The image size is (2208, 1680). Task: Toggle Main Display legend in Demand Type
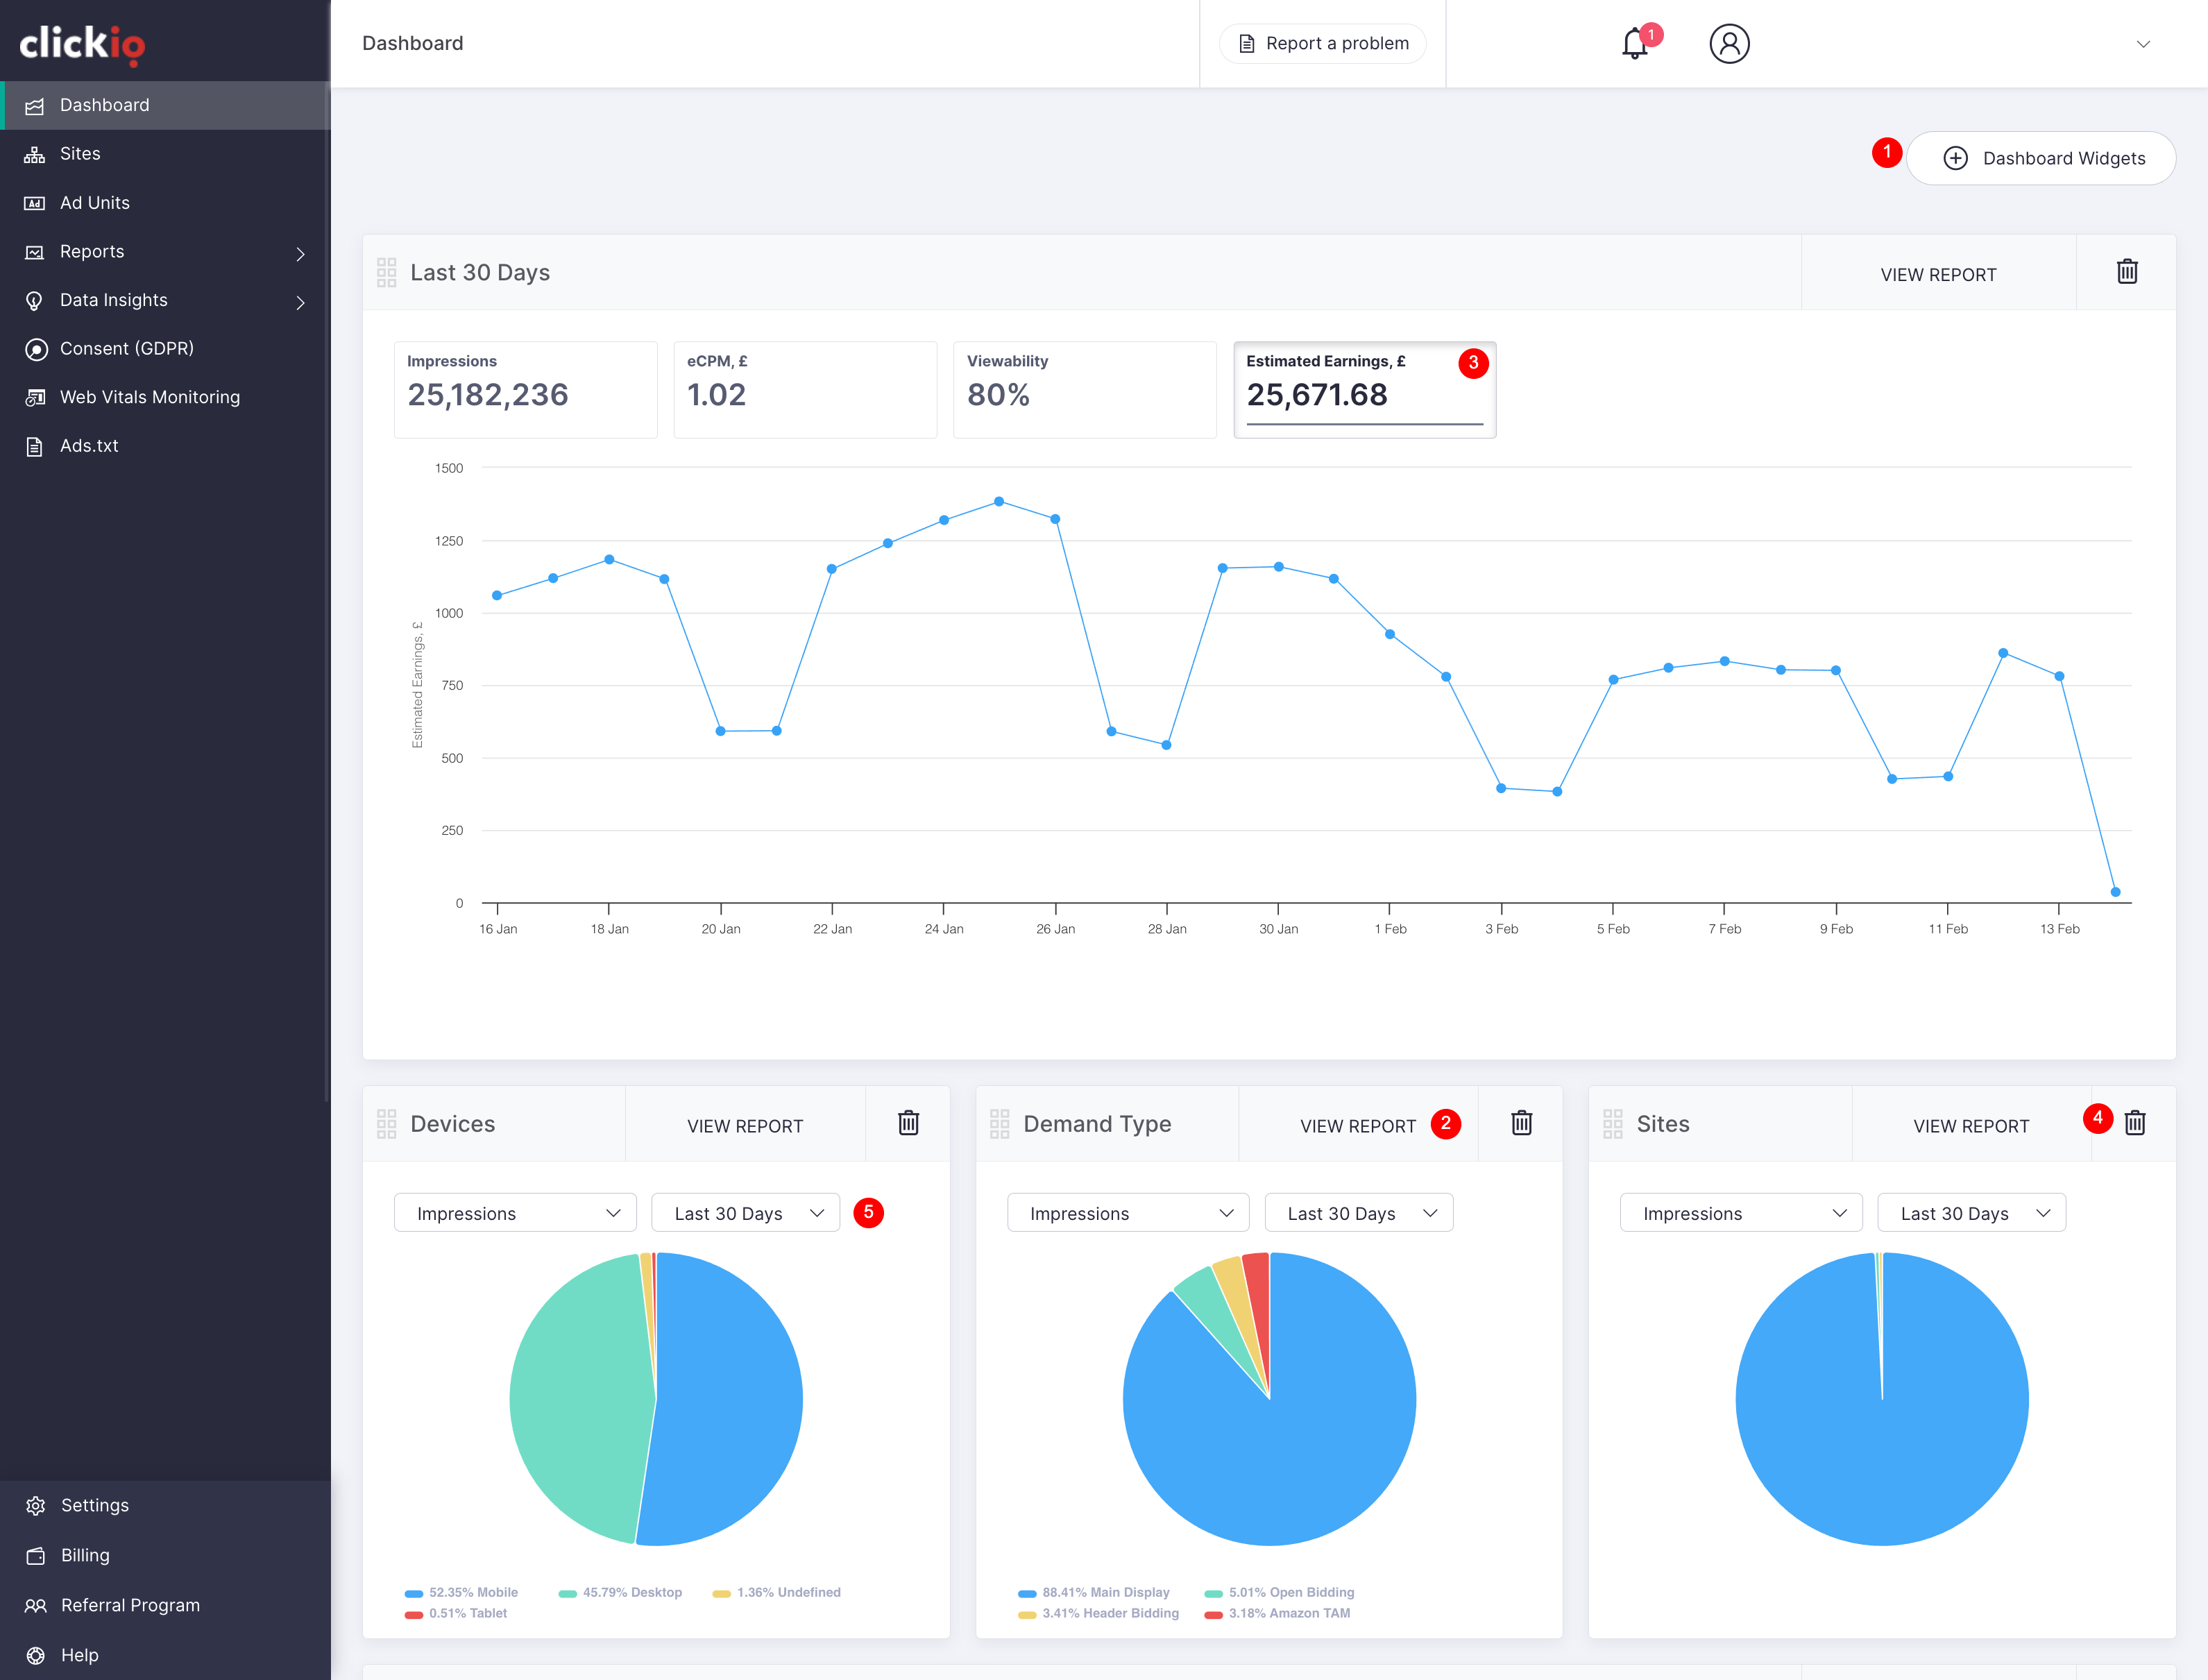tap(1094, 1592)
